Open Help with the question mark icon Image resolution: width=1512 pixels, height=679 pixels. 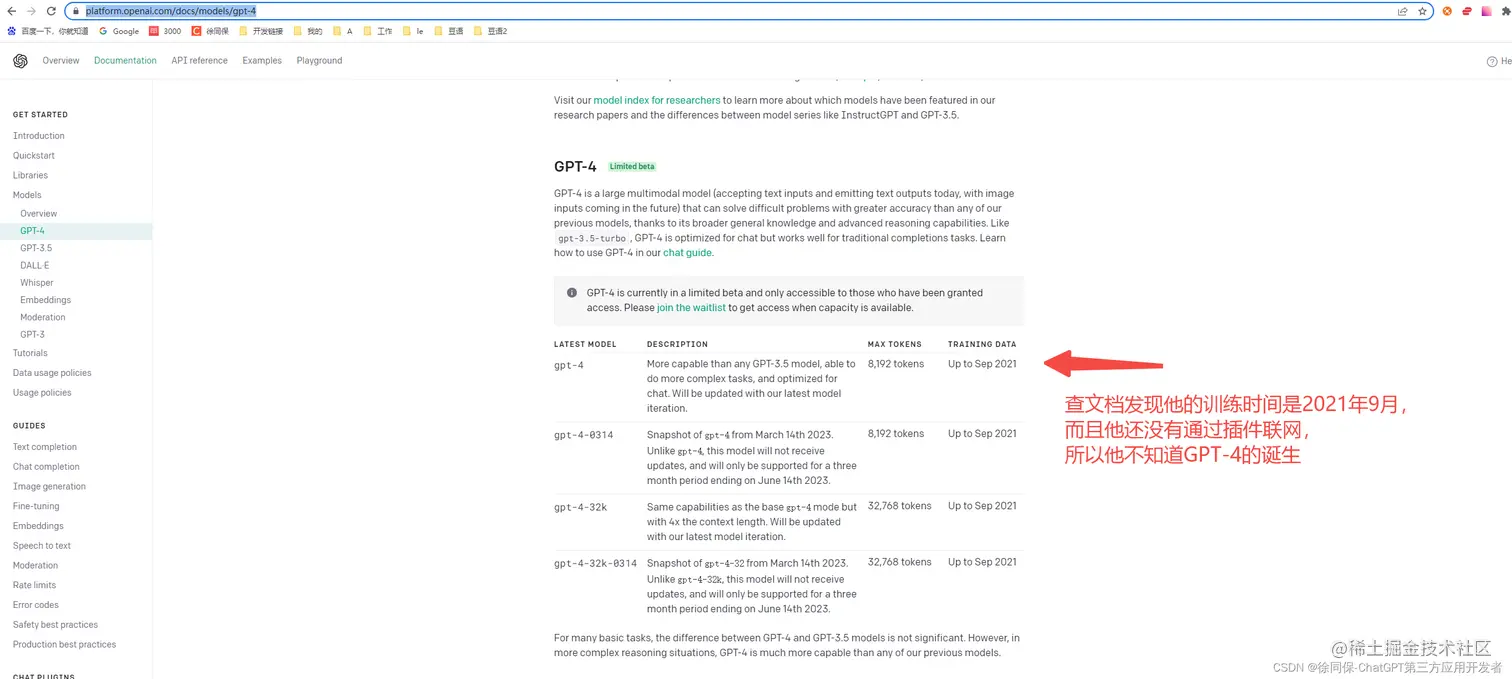pos(1492,61)
